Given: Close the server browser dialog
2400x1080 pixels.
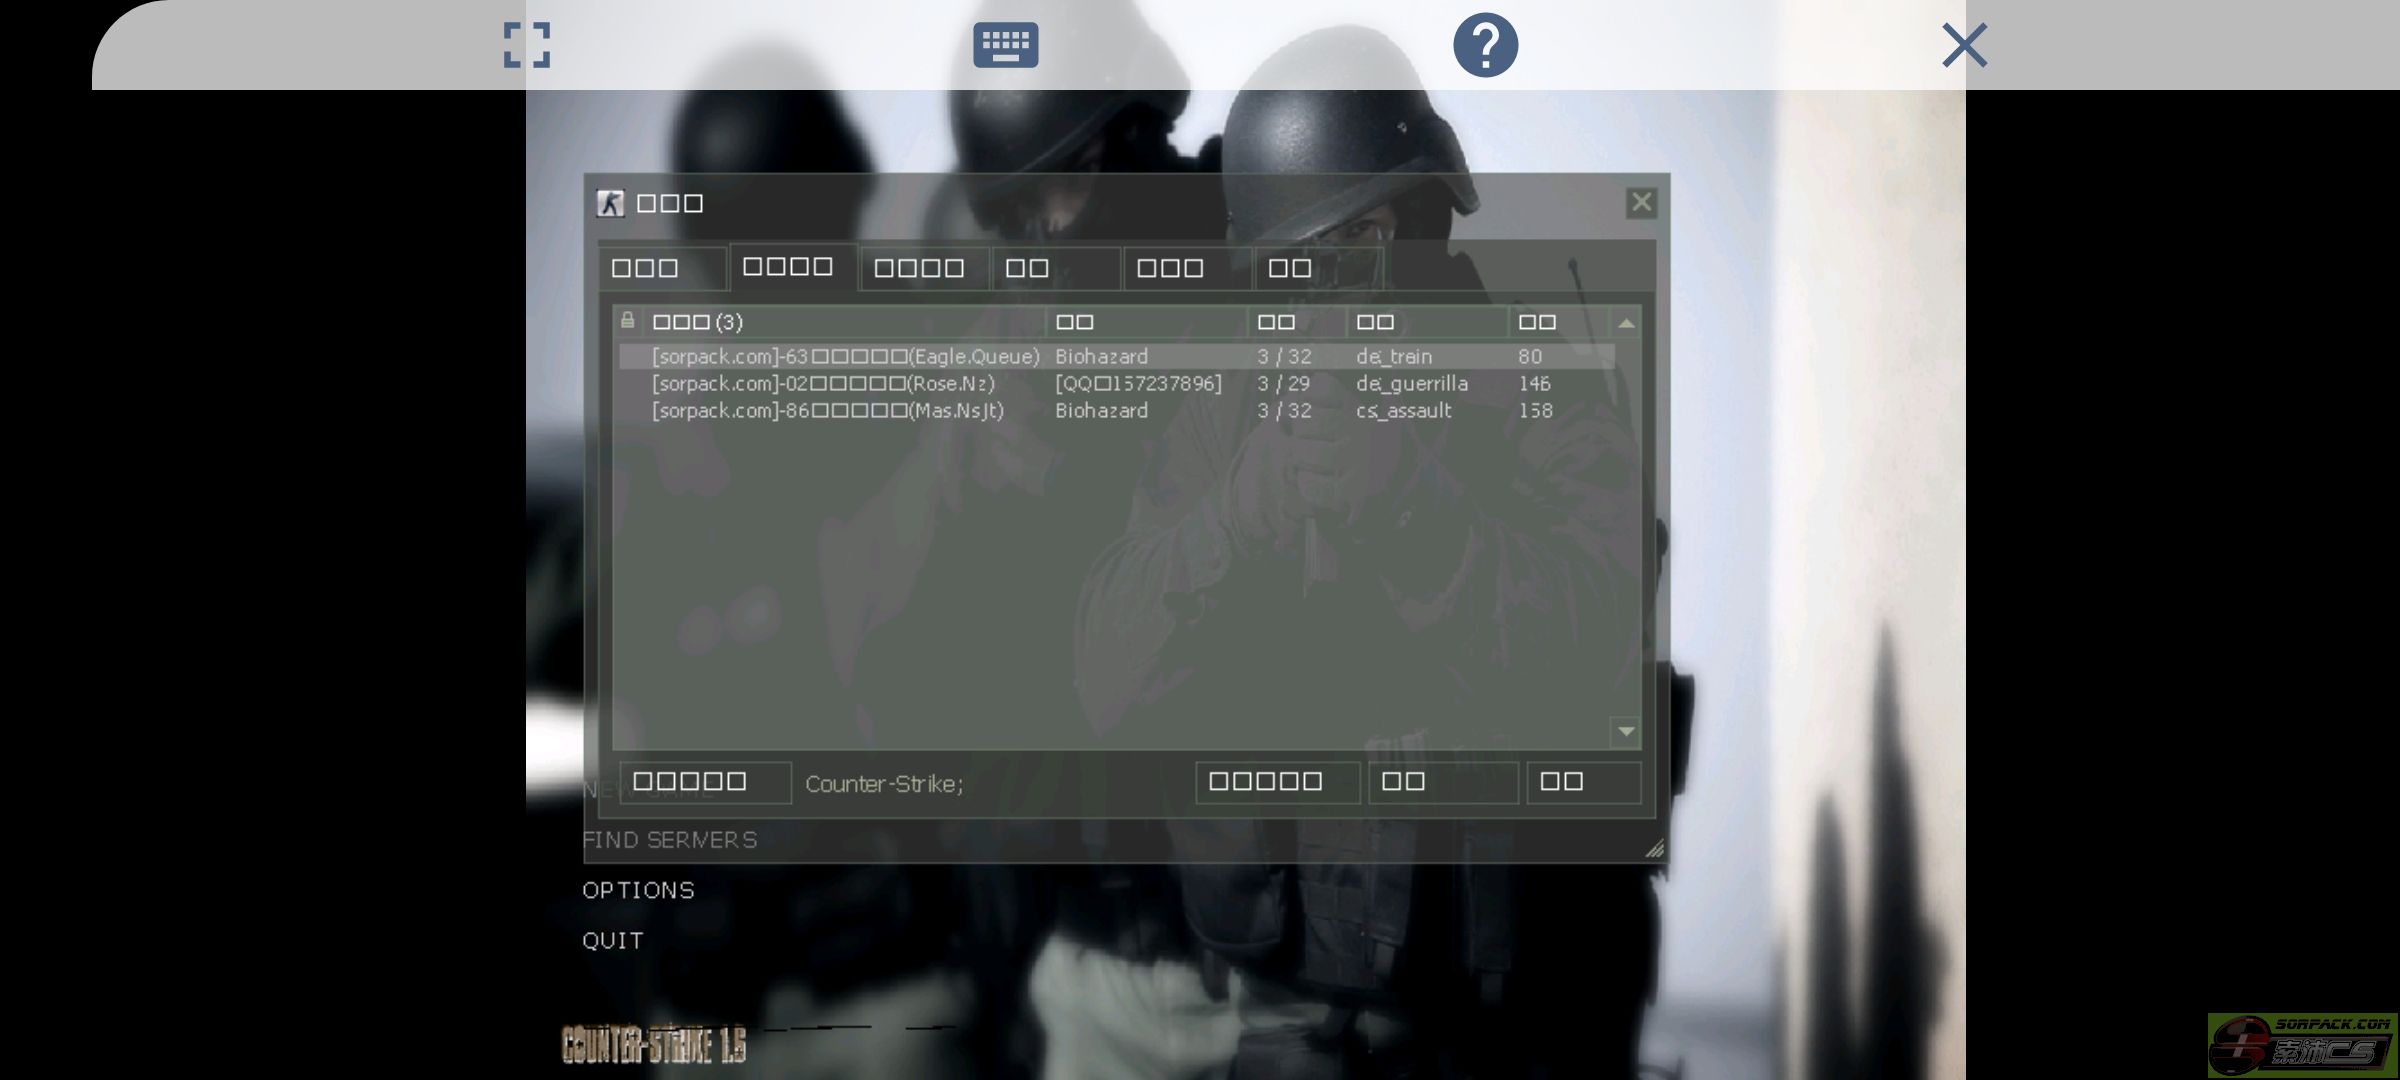Looking at the screenshot, I should pos(1641,203).
